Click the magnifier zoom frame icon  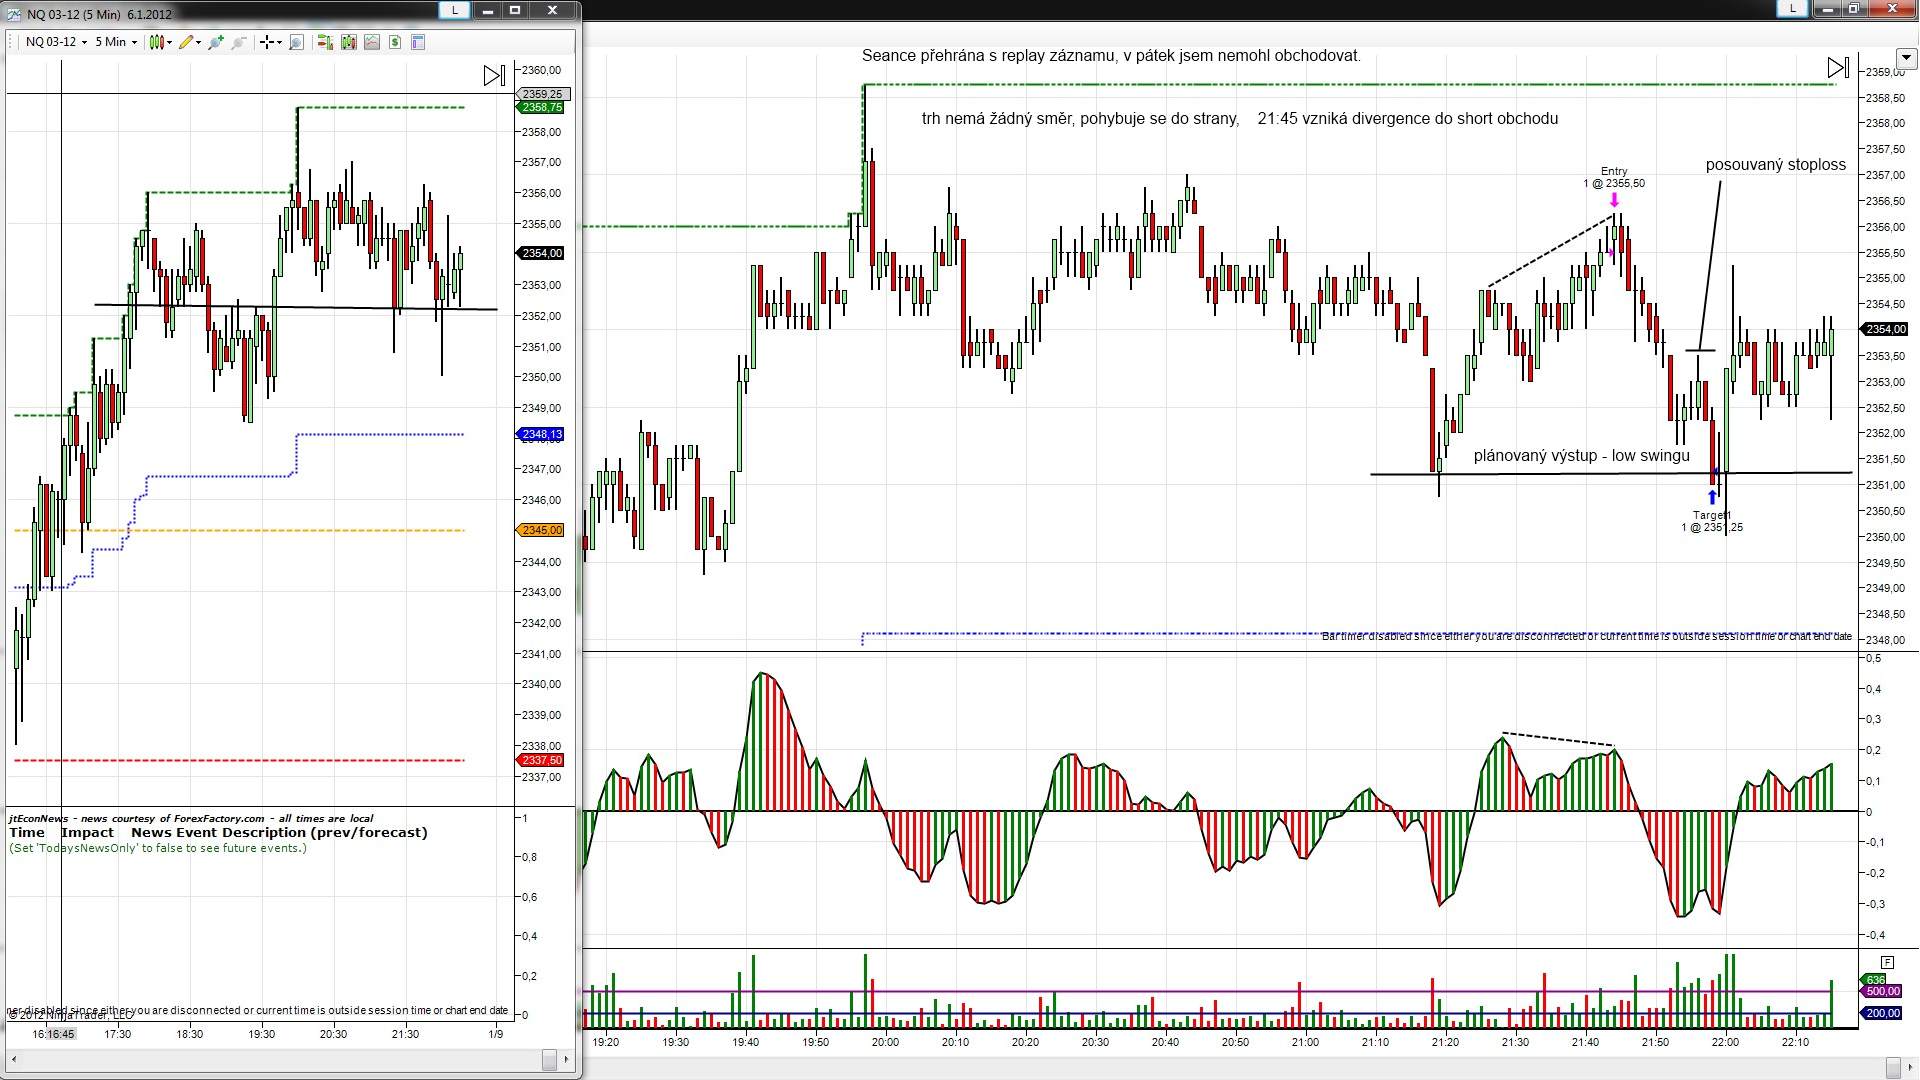click(296, 42)
